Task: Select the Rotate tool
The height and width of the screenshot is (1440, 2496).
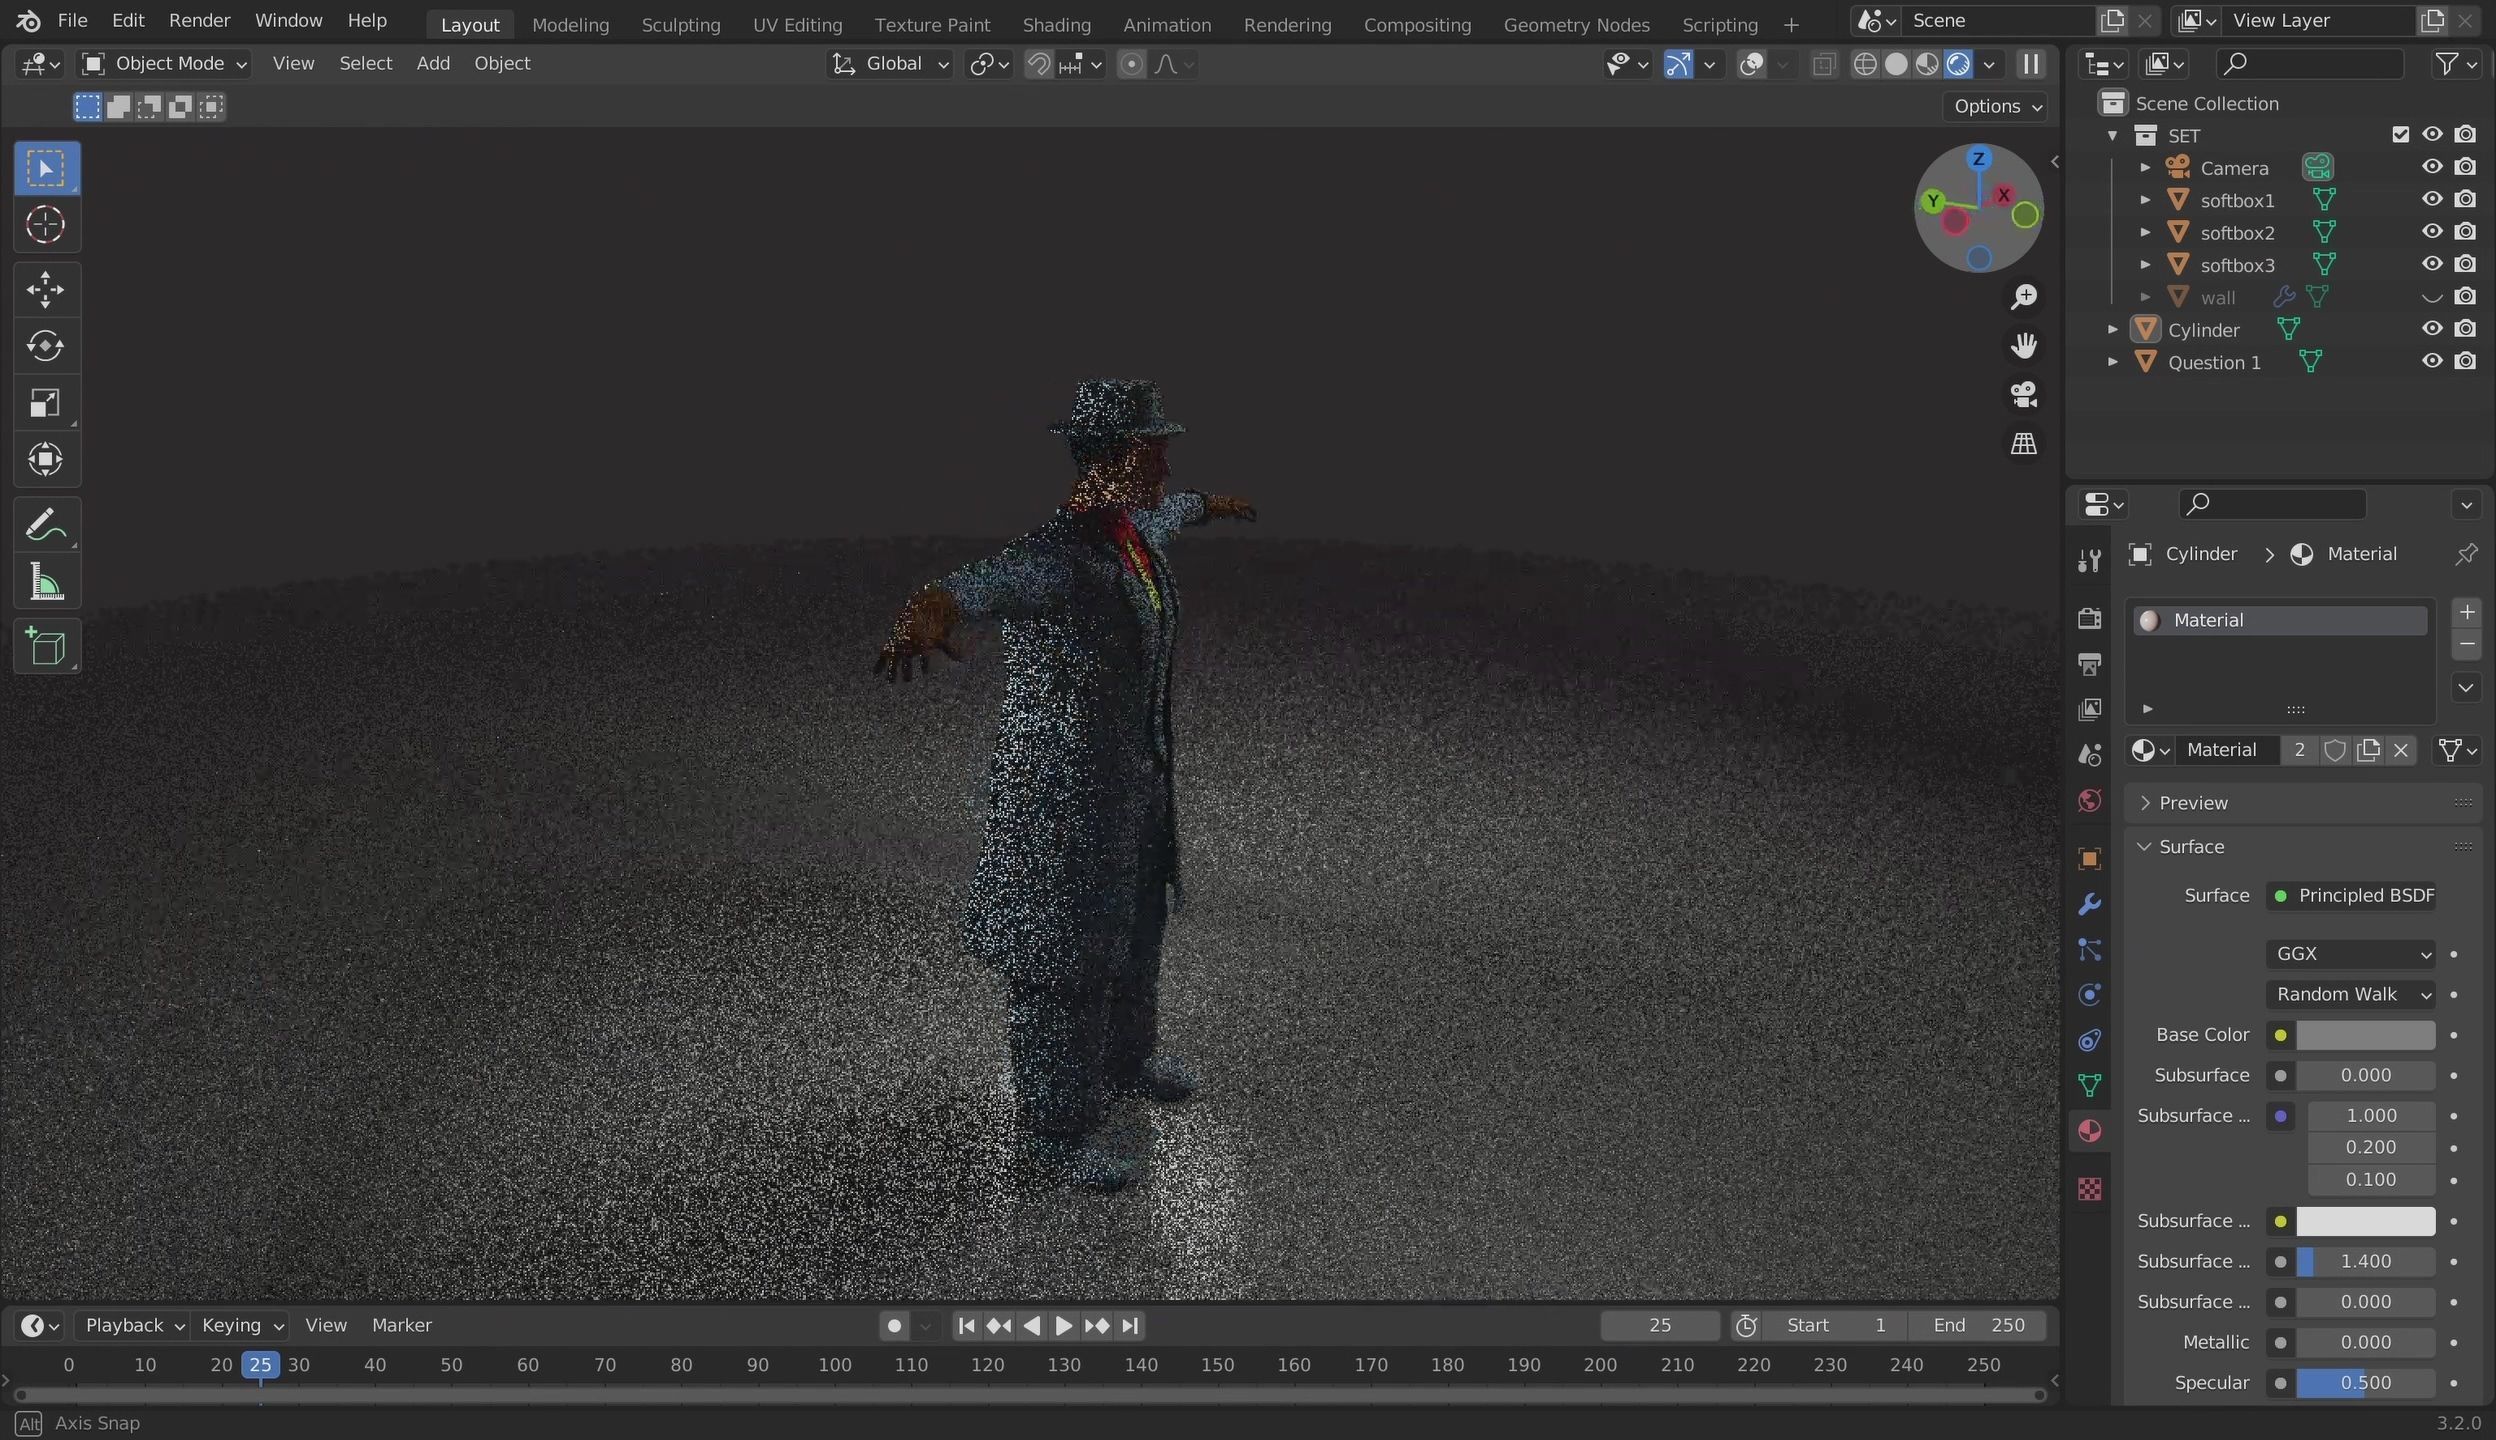Action: [45, 346]
